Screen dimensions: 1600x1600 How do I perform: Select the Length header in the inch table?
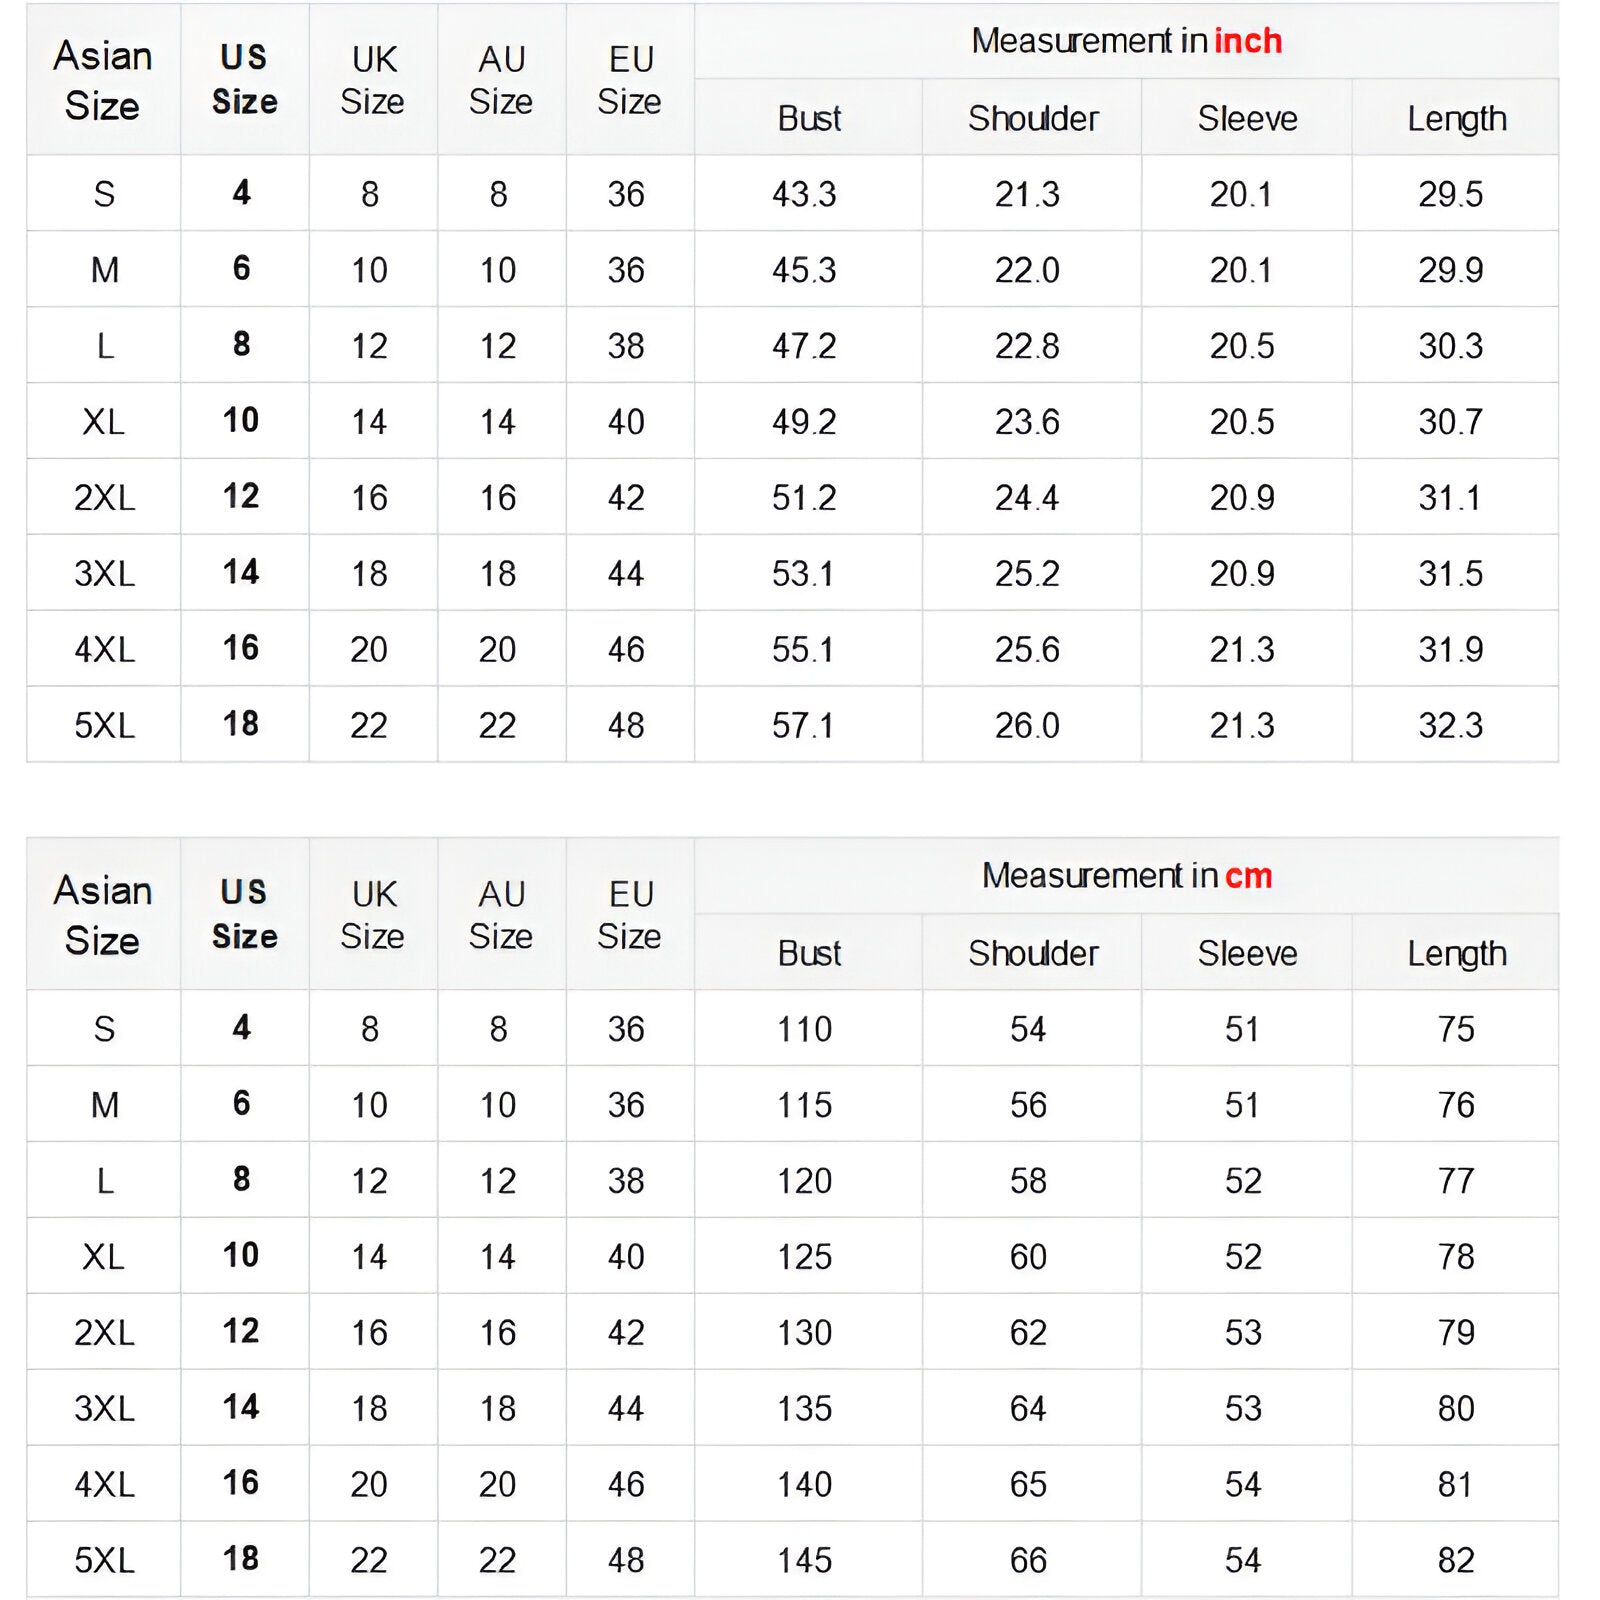pos(1456,119)
